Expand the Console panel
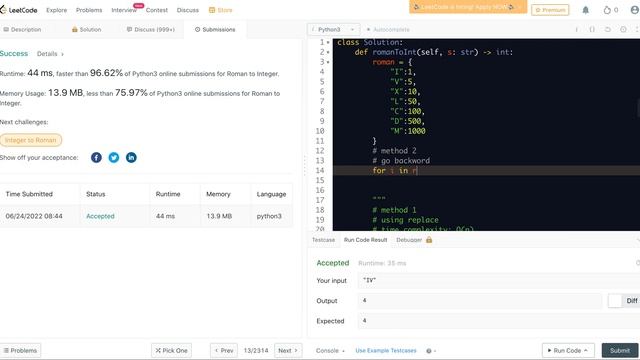The height and width of the screenshot is (360, 640). (x=330, y=351)
